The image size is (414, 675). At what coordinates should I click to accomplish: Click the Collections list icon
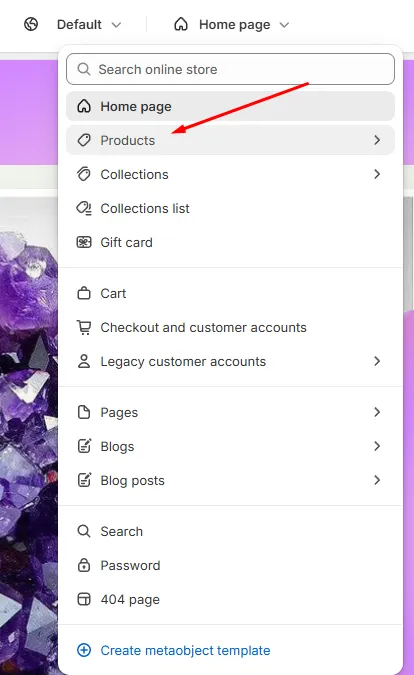(x=84, y=208)
